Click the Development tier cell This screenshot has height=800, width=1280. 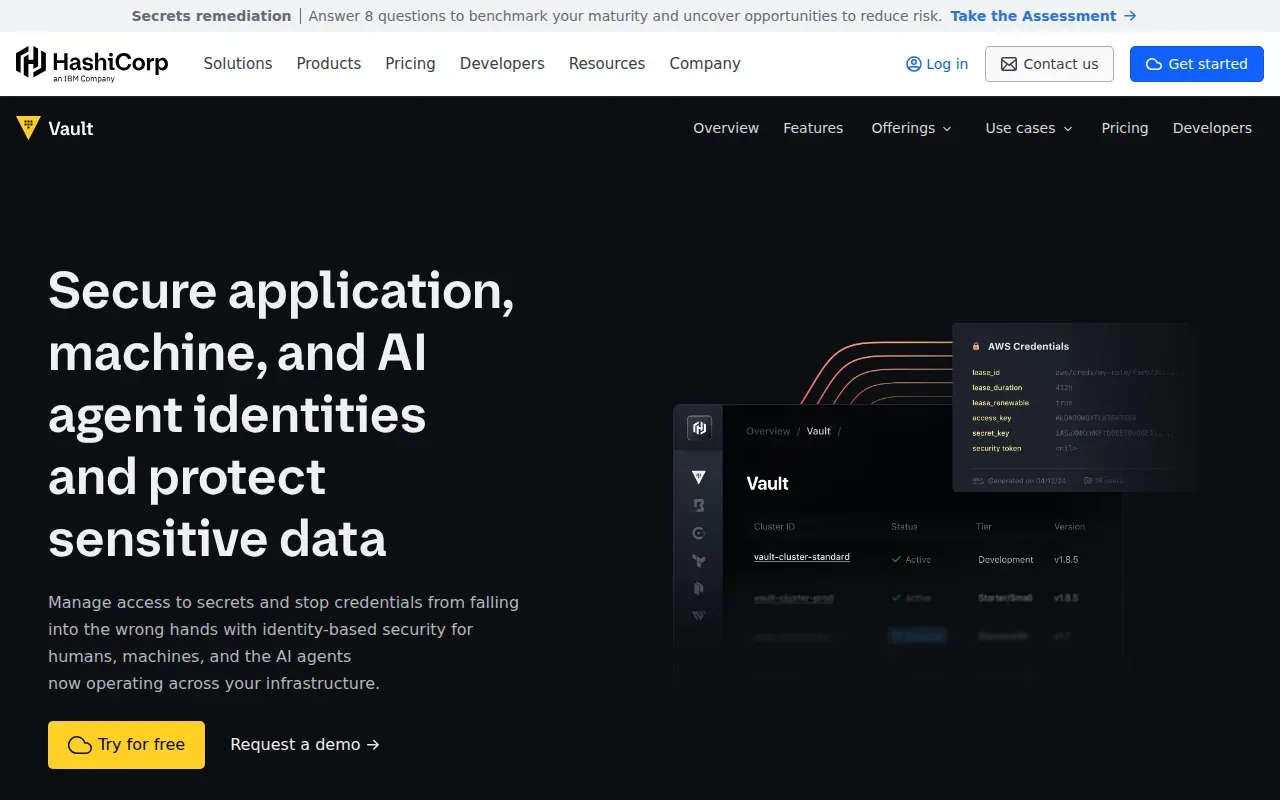[1006, 560]
